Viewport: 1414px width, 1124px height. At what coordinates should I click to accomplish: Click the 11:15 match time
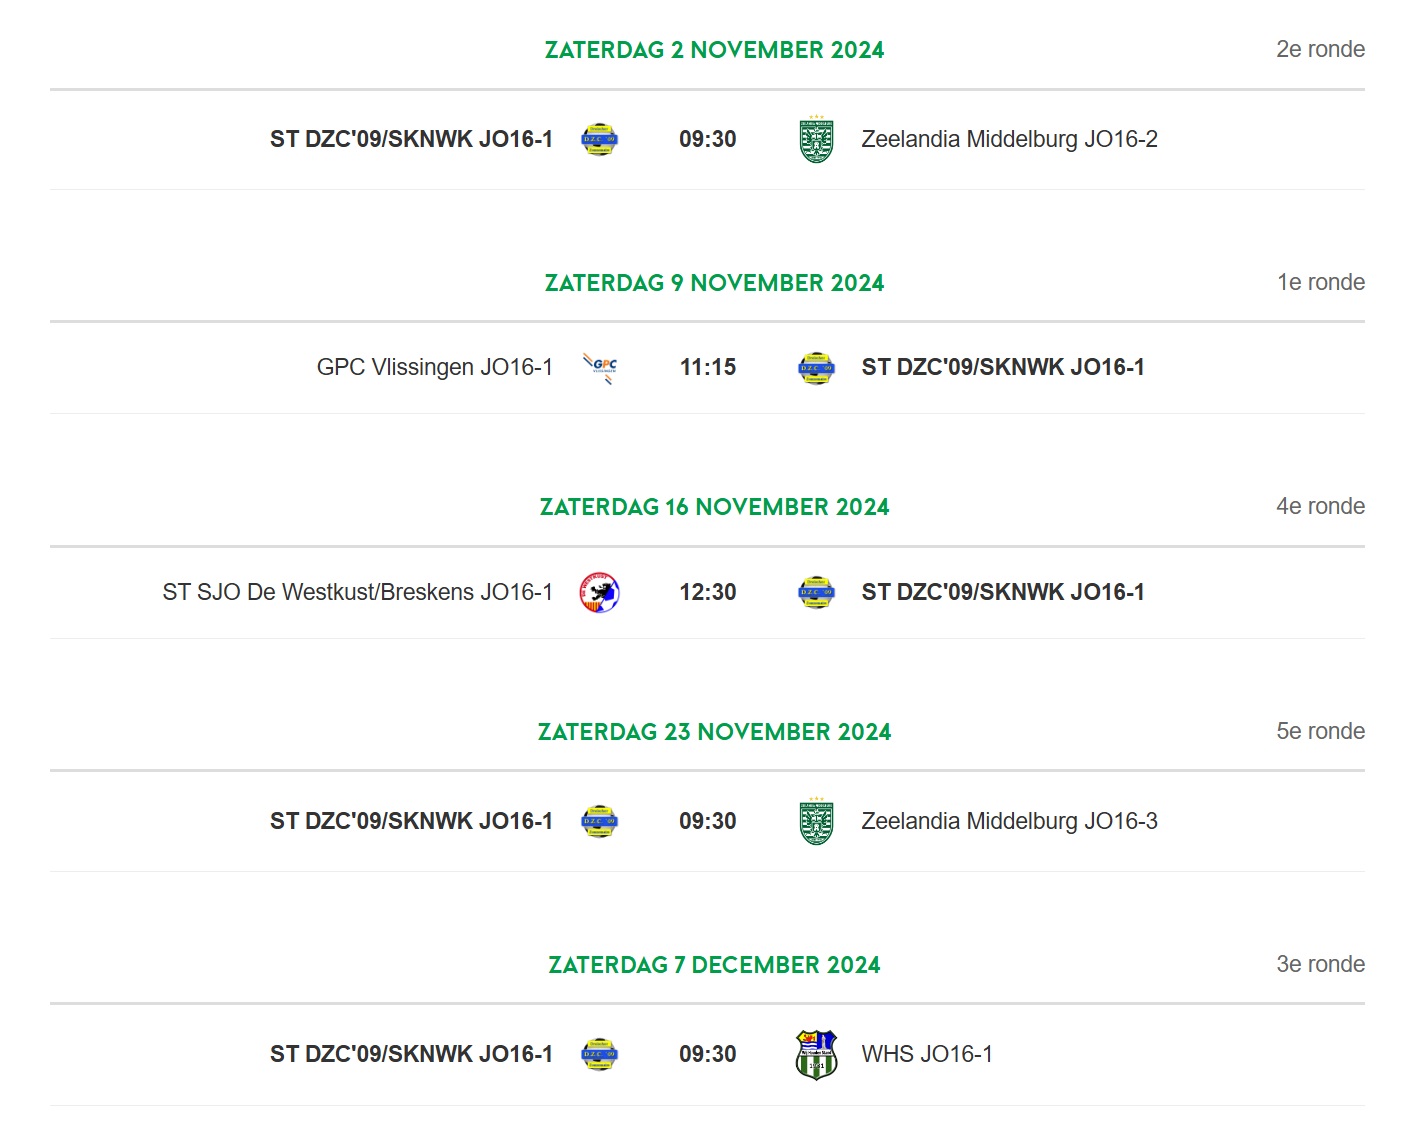[x=708, y=367]
